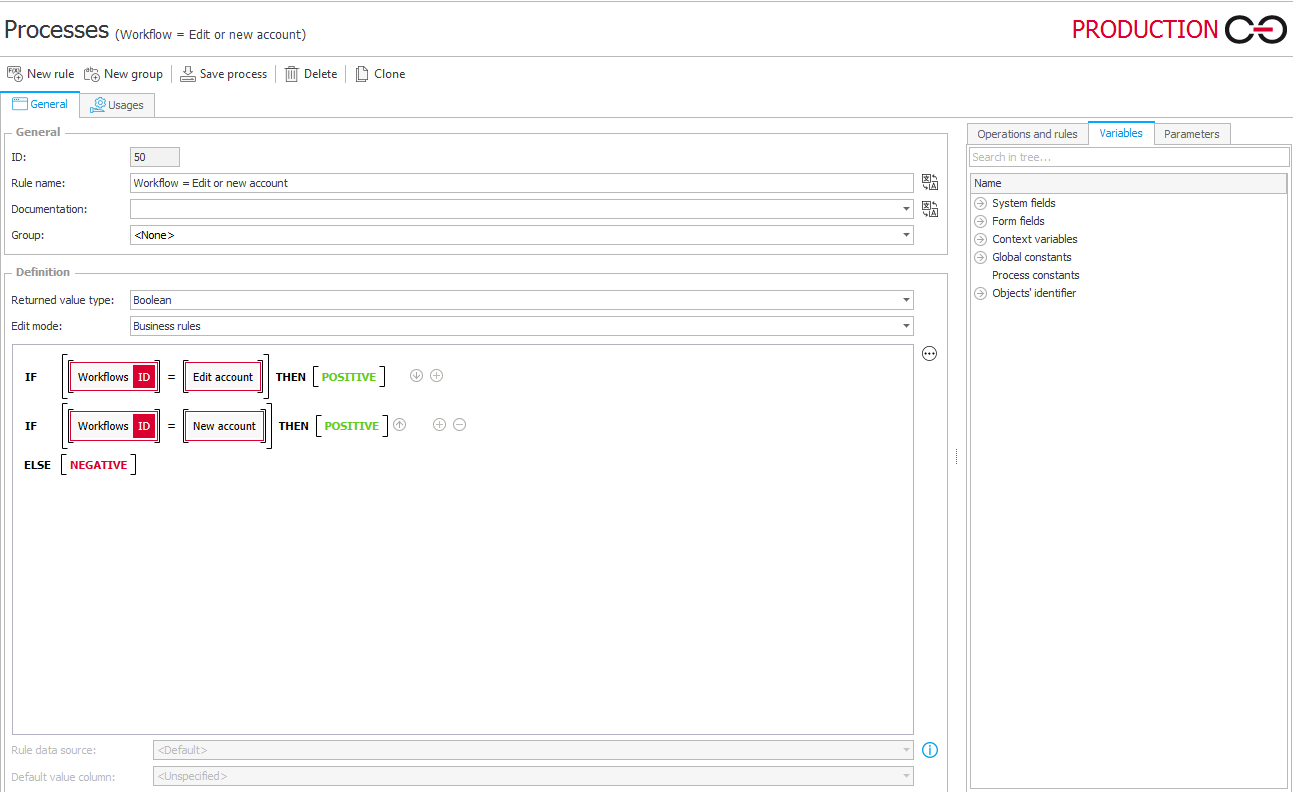This screenshot has width=1293, height=792.
Task: Open the Group dropdown showing <None>
Action: click(x=906, y=235)
